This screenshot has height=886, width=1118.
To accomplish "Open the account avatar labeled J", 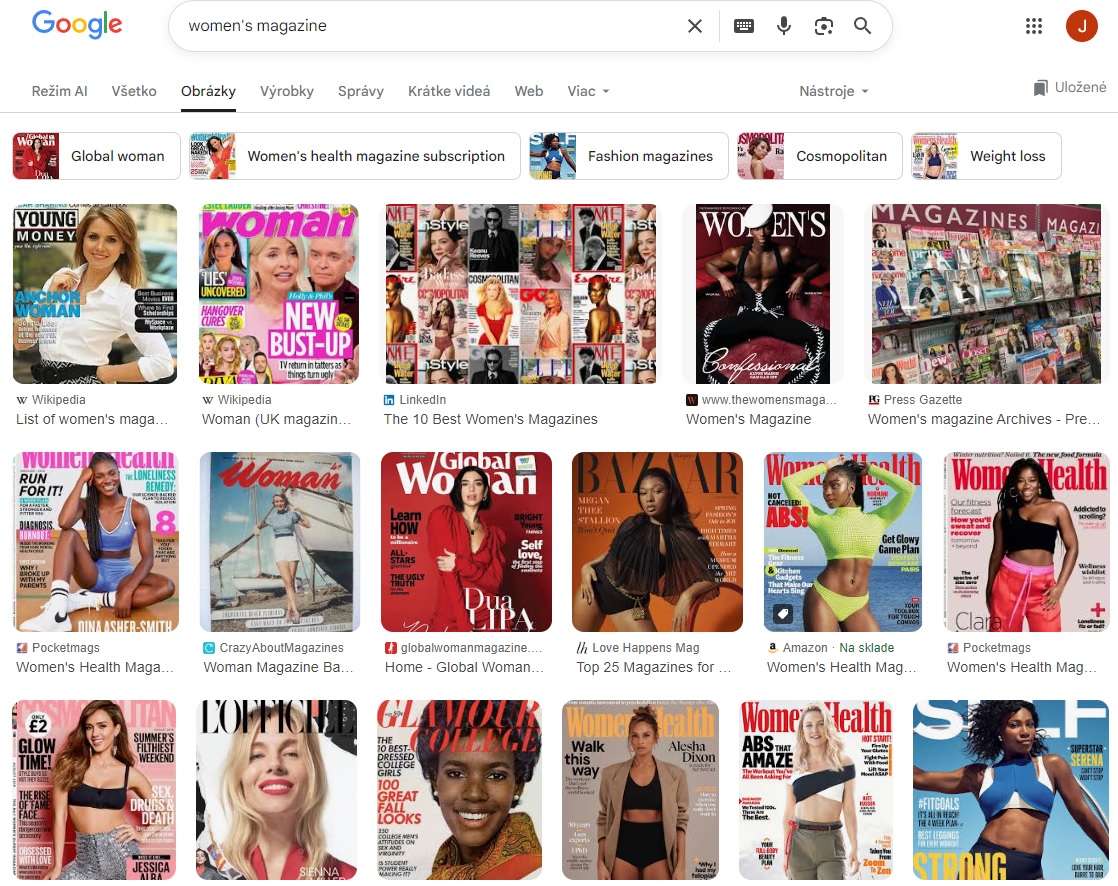I will click(x=1082, y=26).
